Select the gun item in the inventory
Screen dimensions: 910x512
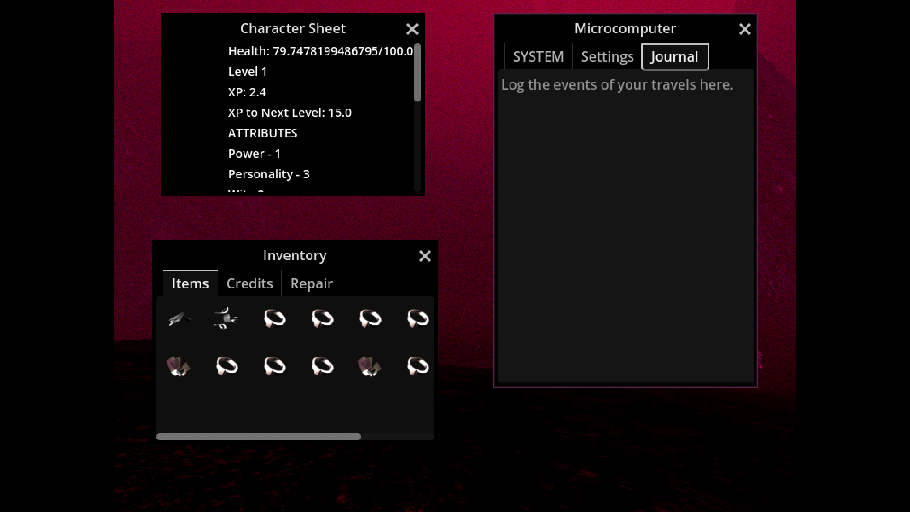point(179,319)
